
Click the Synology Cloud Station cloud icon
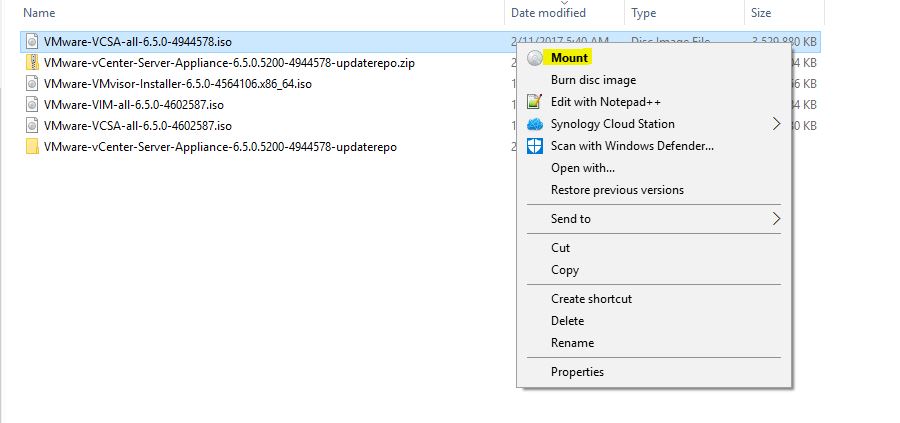[535, 124]
